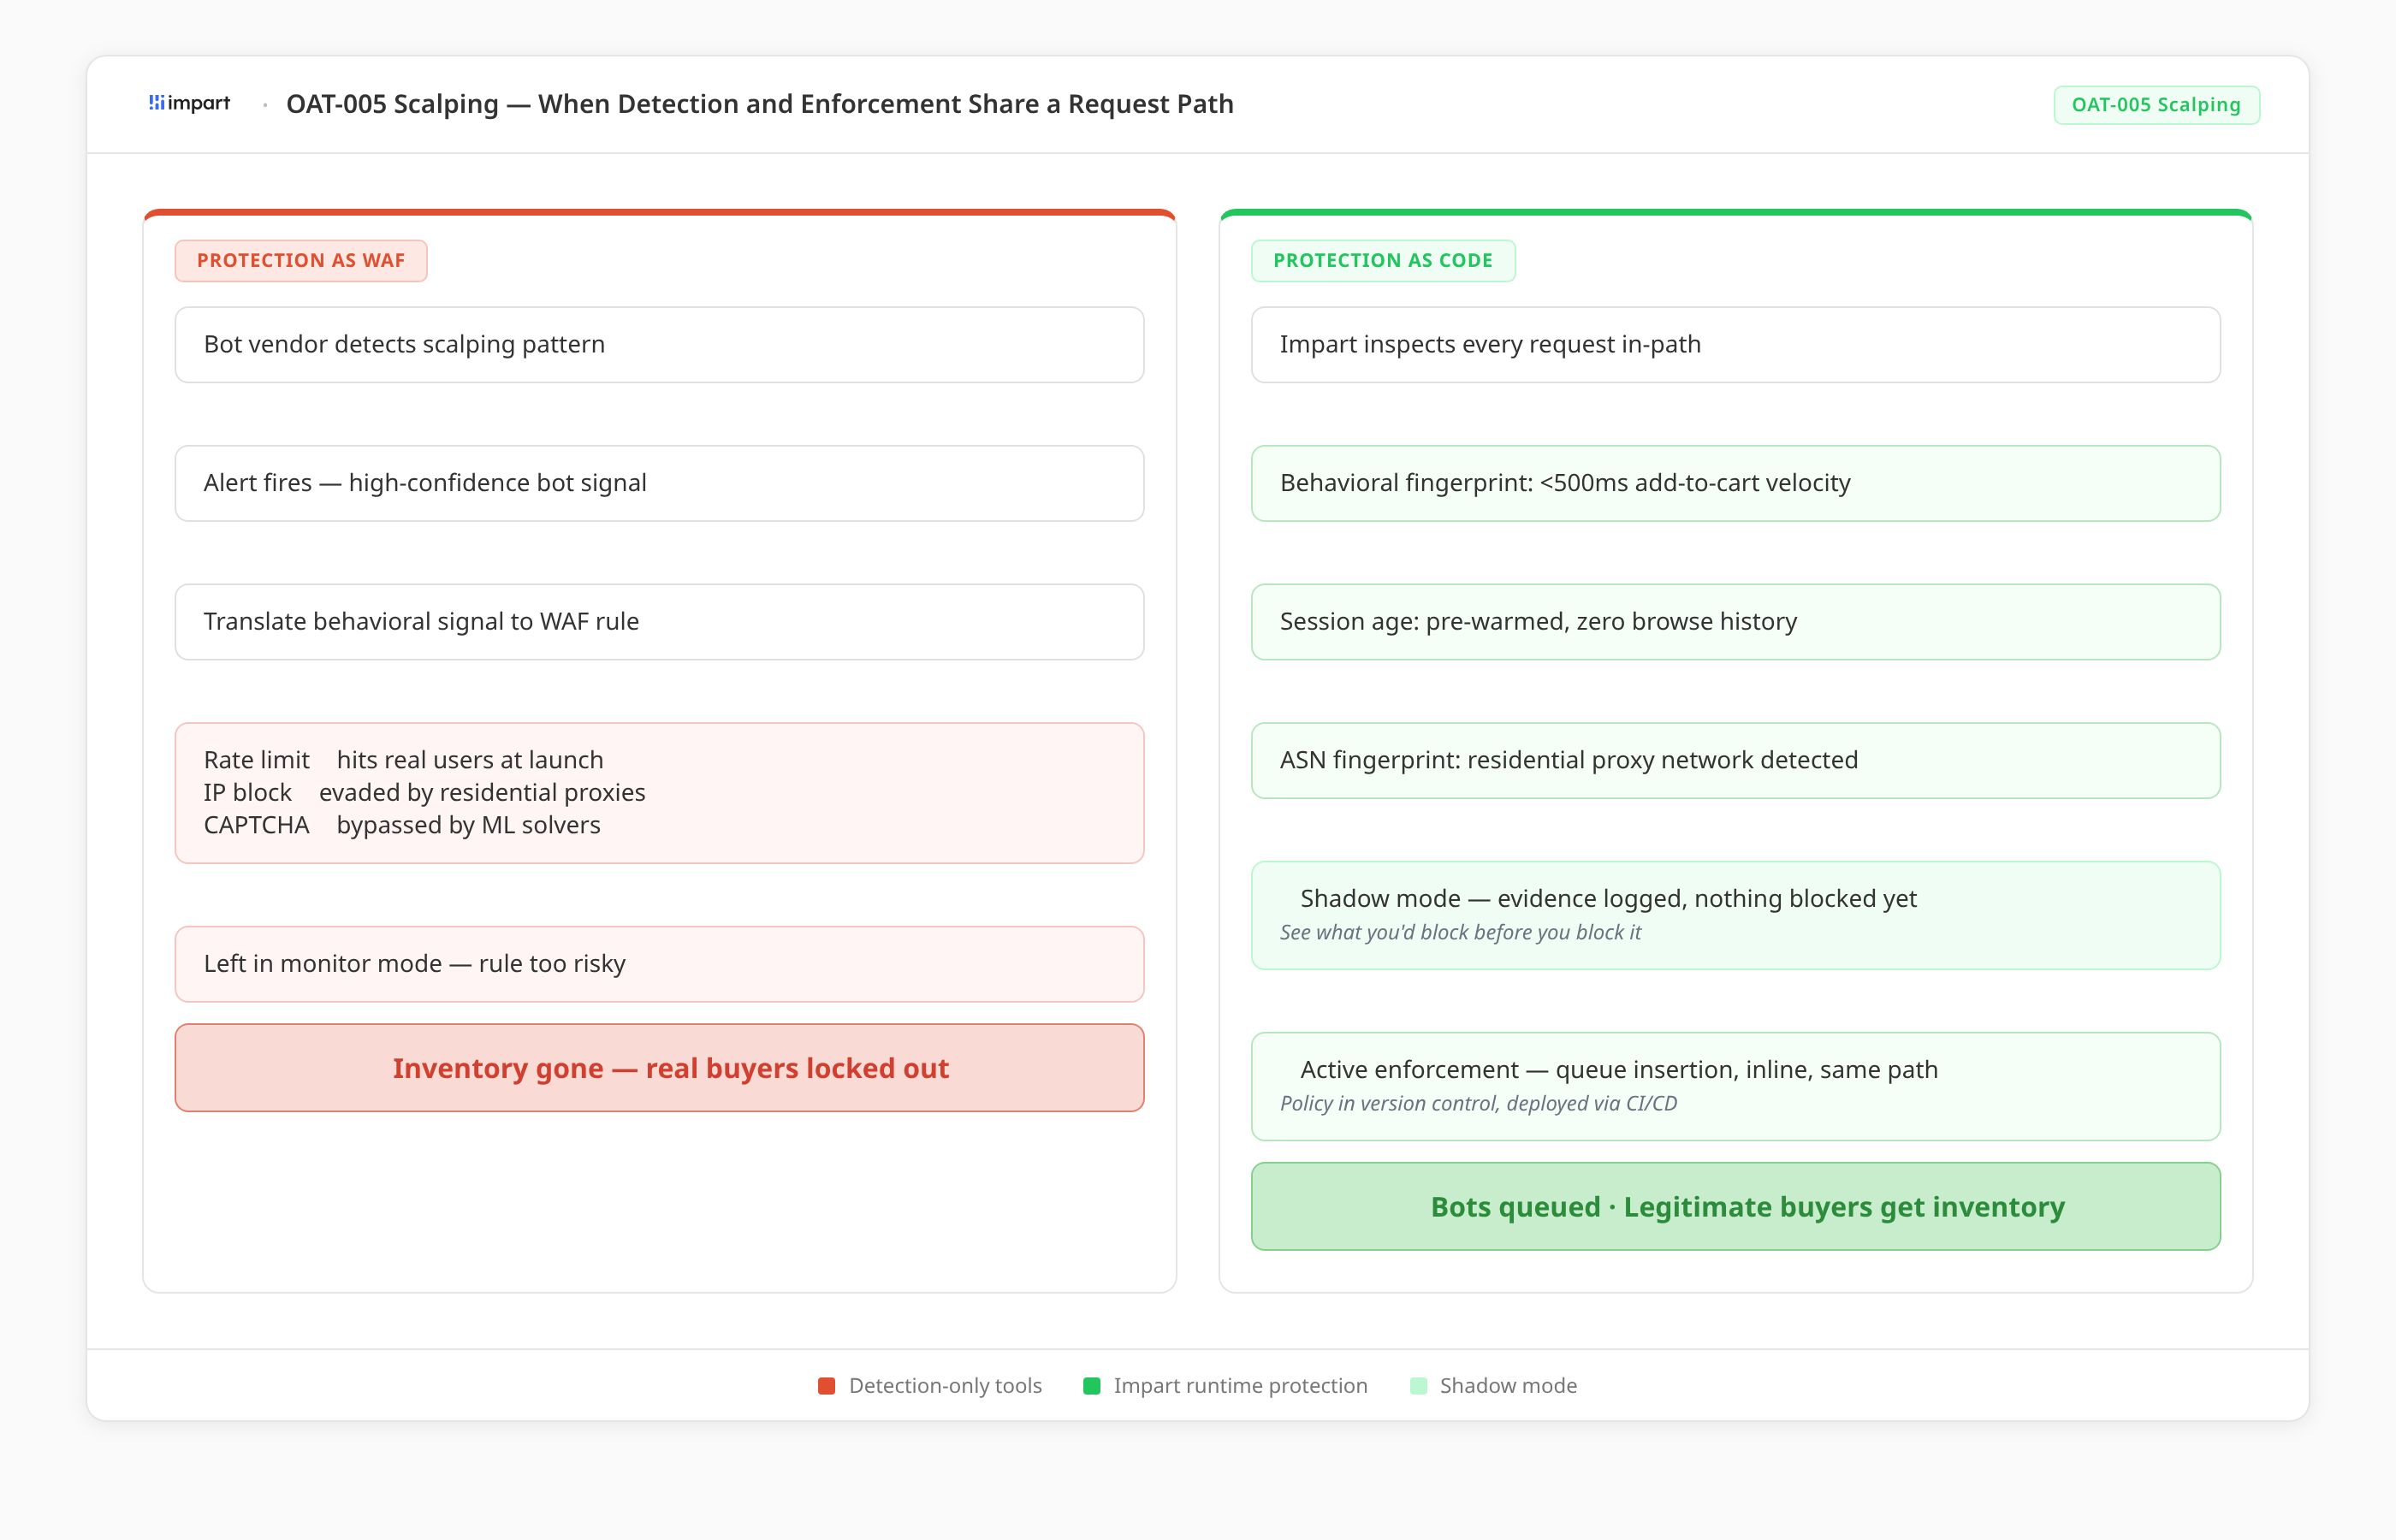Click the Impart logo icon
This screenshot has height=1540, width=2396.
(x=157, y=103)
